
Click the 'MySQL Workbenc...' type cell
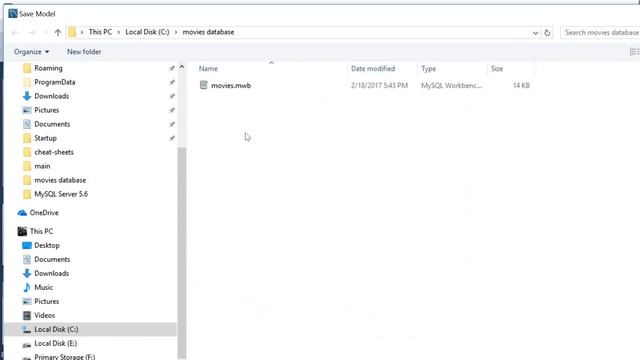pyautogui.click(x=451, y=85)
